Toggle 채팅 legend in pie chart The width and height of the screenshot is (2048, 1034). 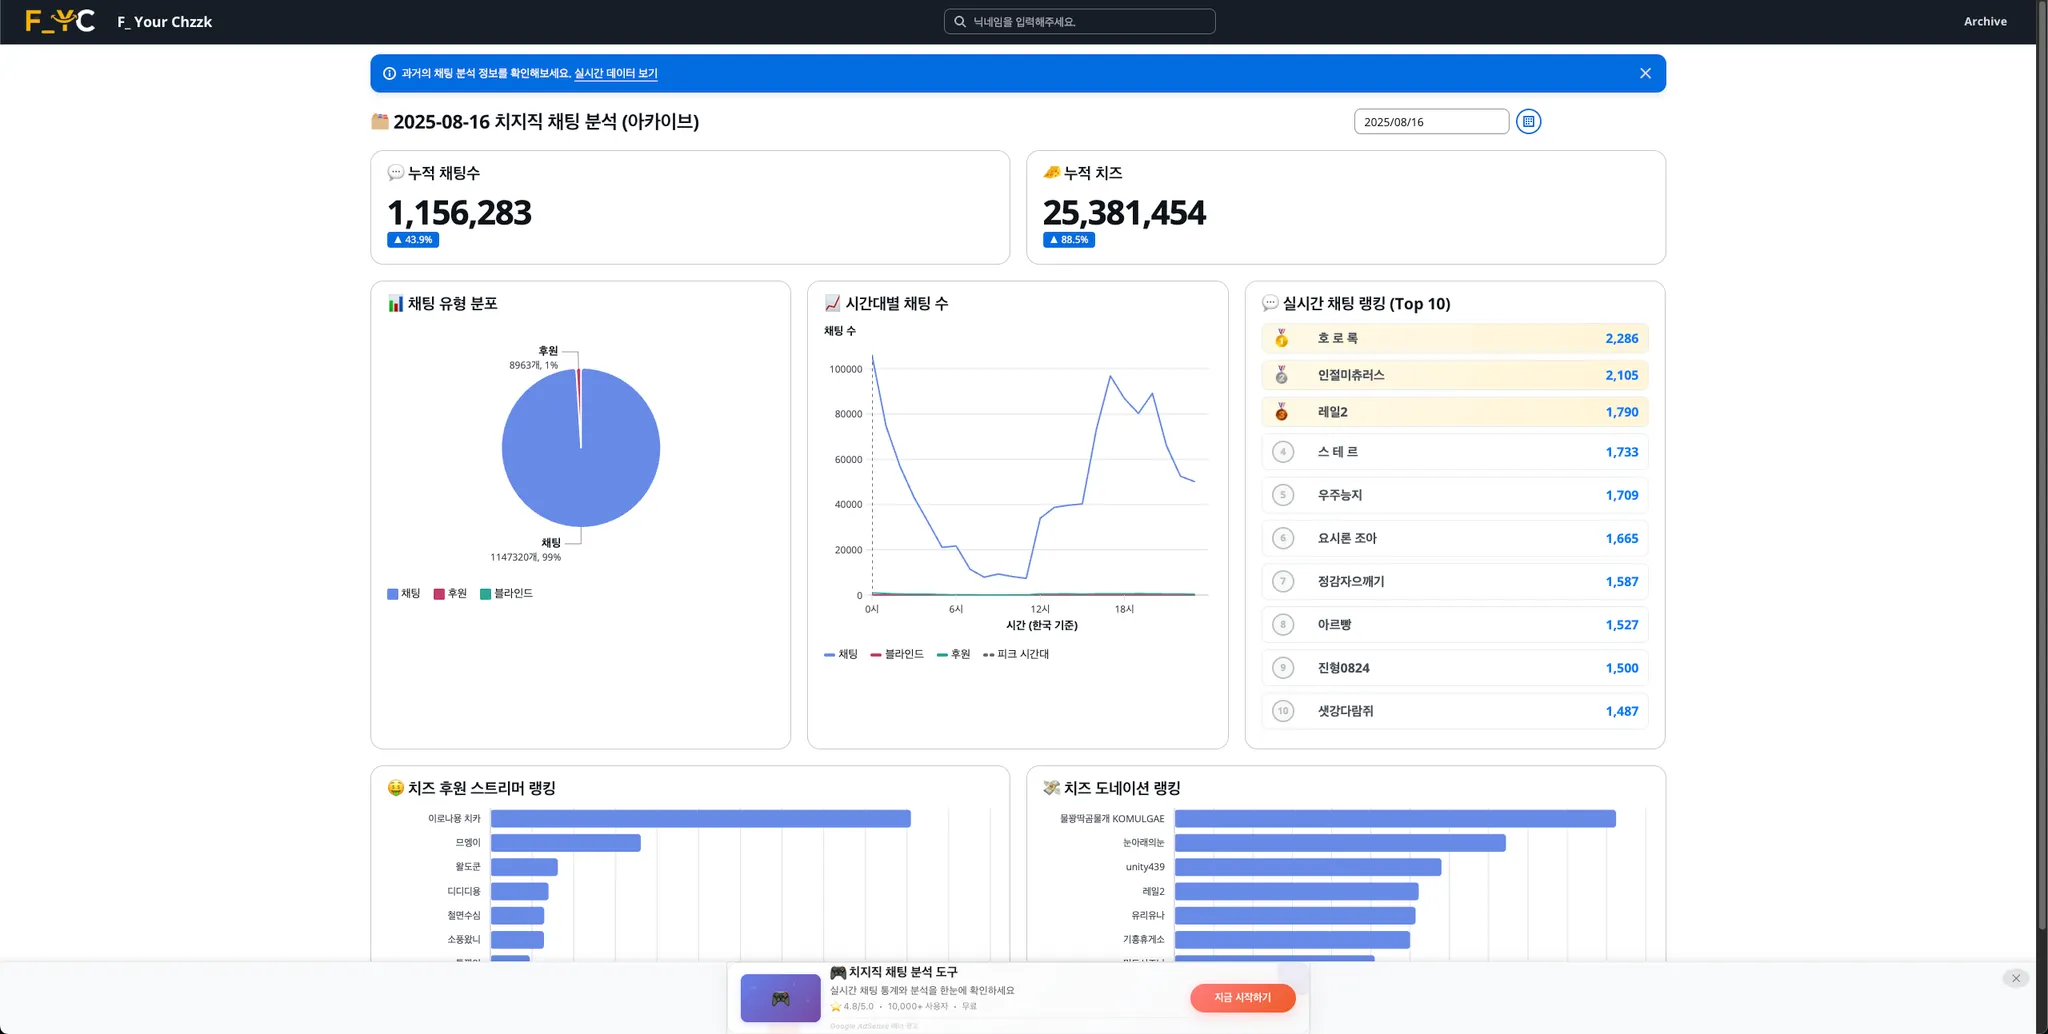(404, 594)
